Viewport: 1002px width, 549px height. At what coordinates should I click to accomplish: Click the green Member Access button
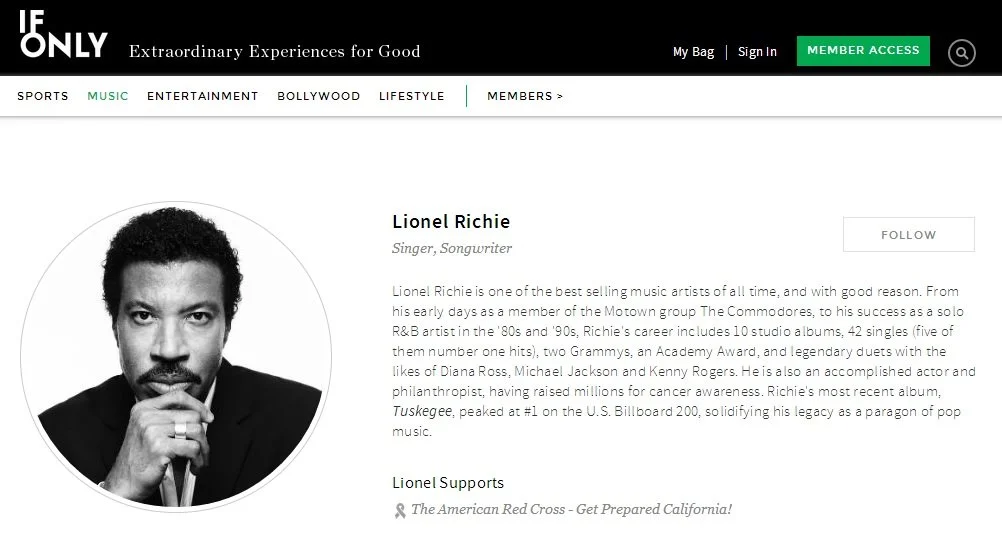coord(863,50)
